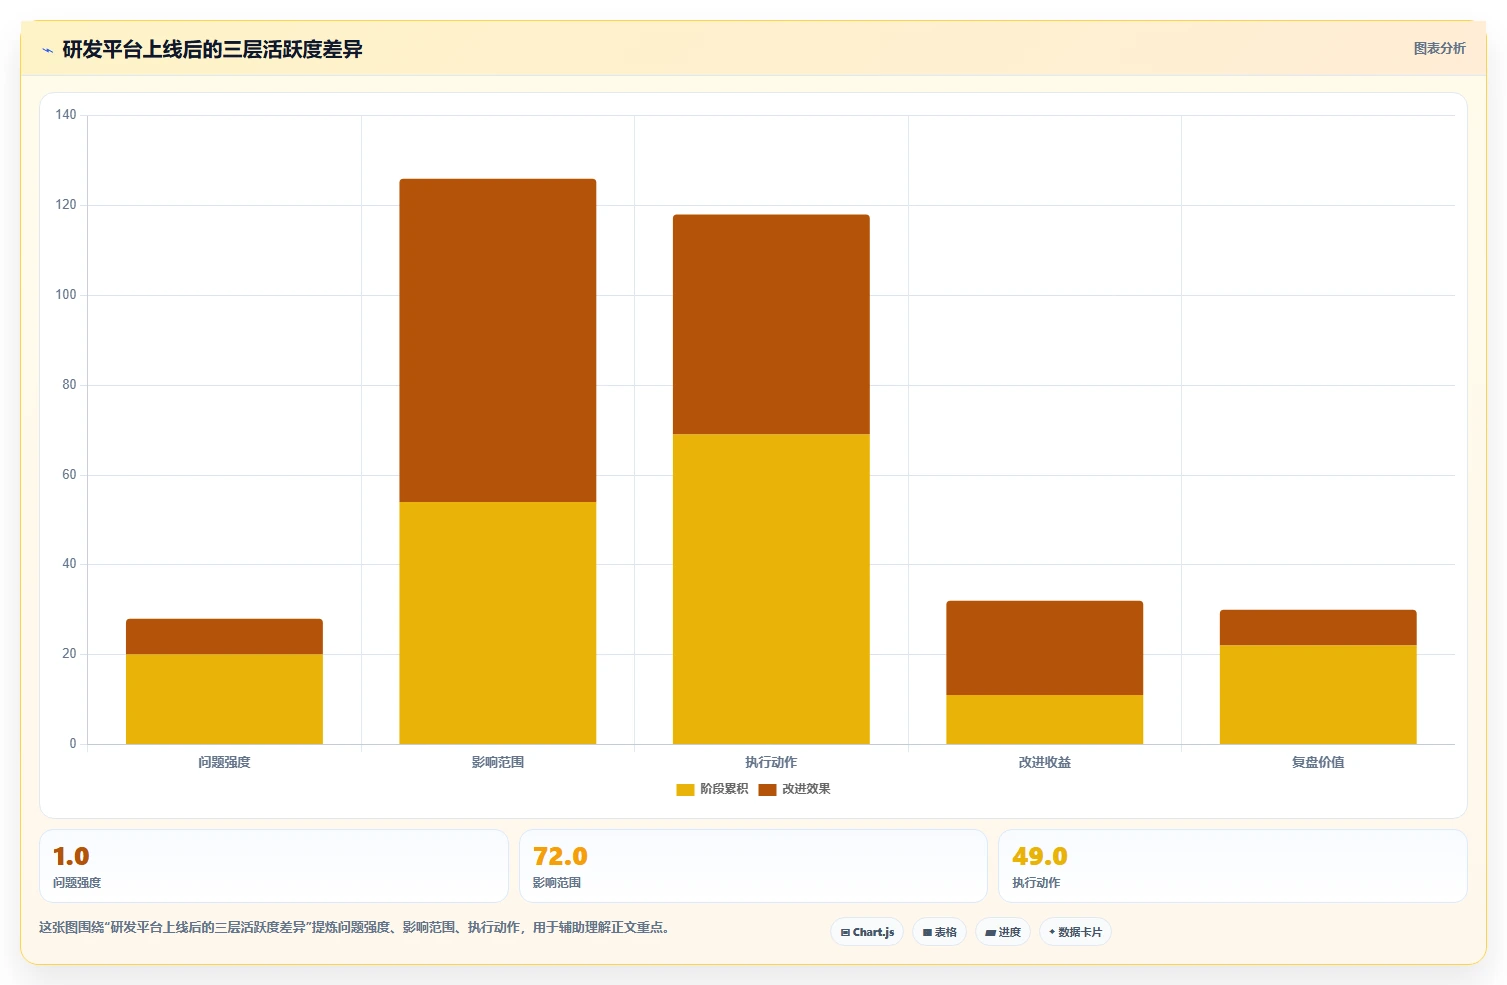The width and height of the screenshot is (1507, 985).
Task: Click the yellow 阶段累积 bar for 问题强度
Action: pos(224,699)
